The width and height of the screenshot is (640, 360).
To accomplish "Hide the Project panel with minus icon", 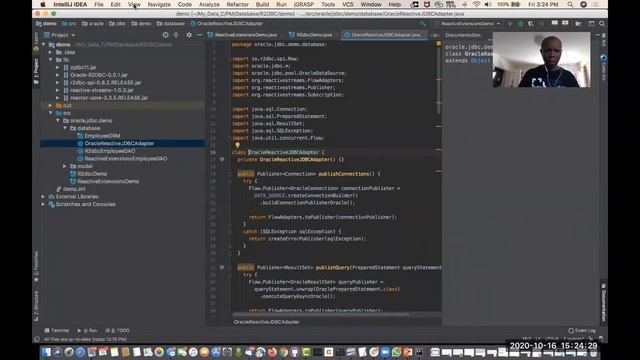I will [x=199, y=35].
